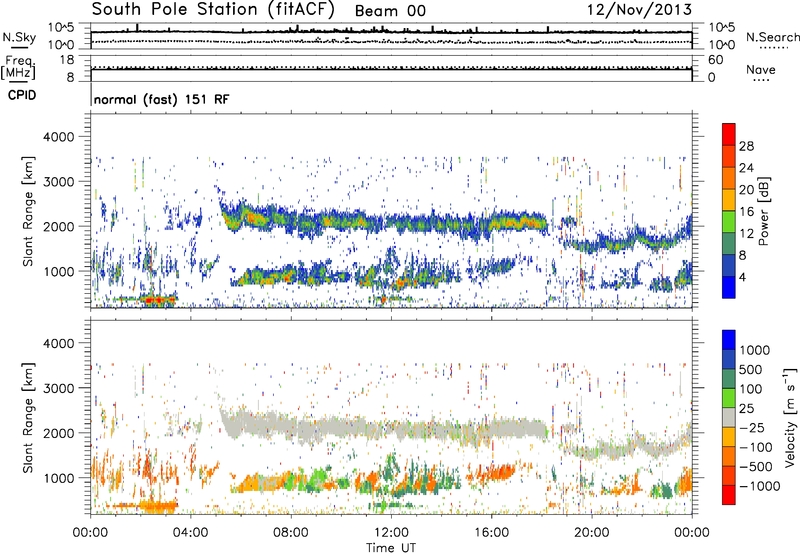Click the 'South Pole Station (fitACF)' title

coord(213,10)
